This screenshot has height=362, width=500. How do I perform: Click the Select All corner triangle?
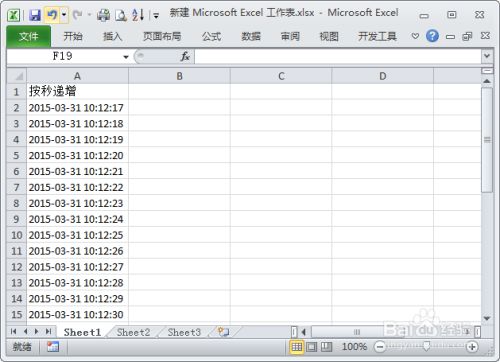tap(17, 76)
